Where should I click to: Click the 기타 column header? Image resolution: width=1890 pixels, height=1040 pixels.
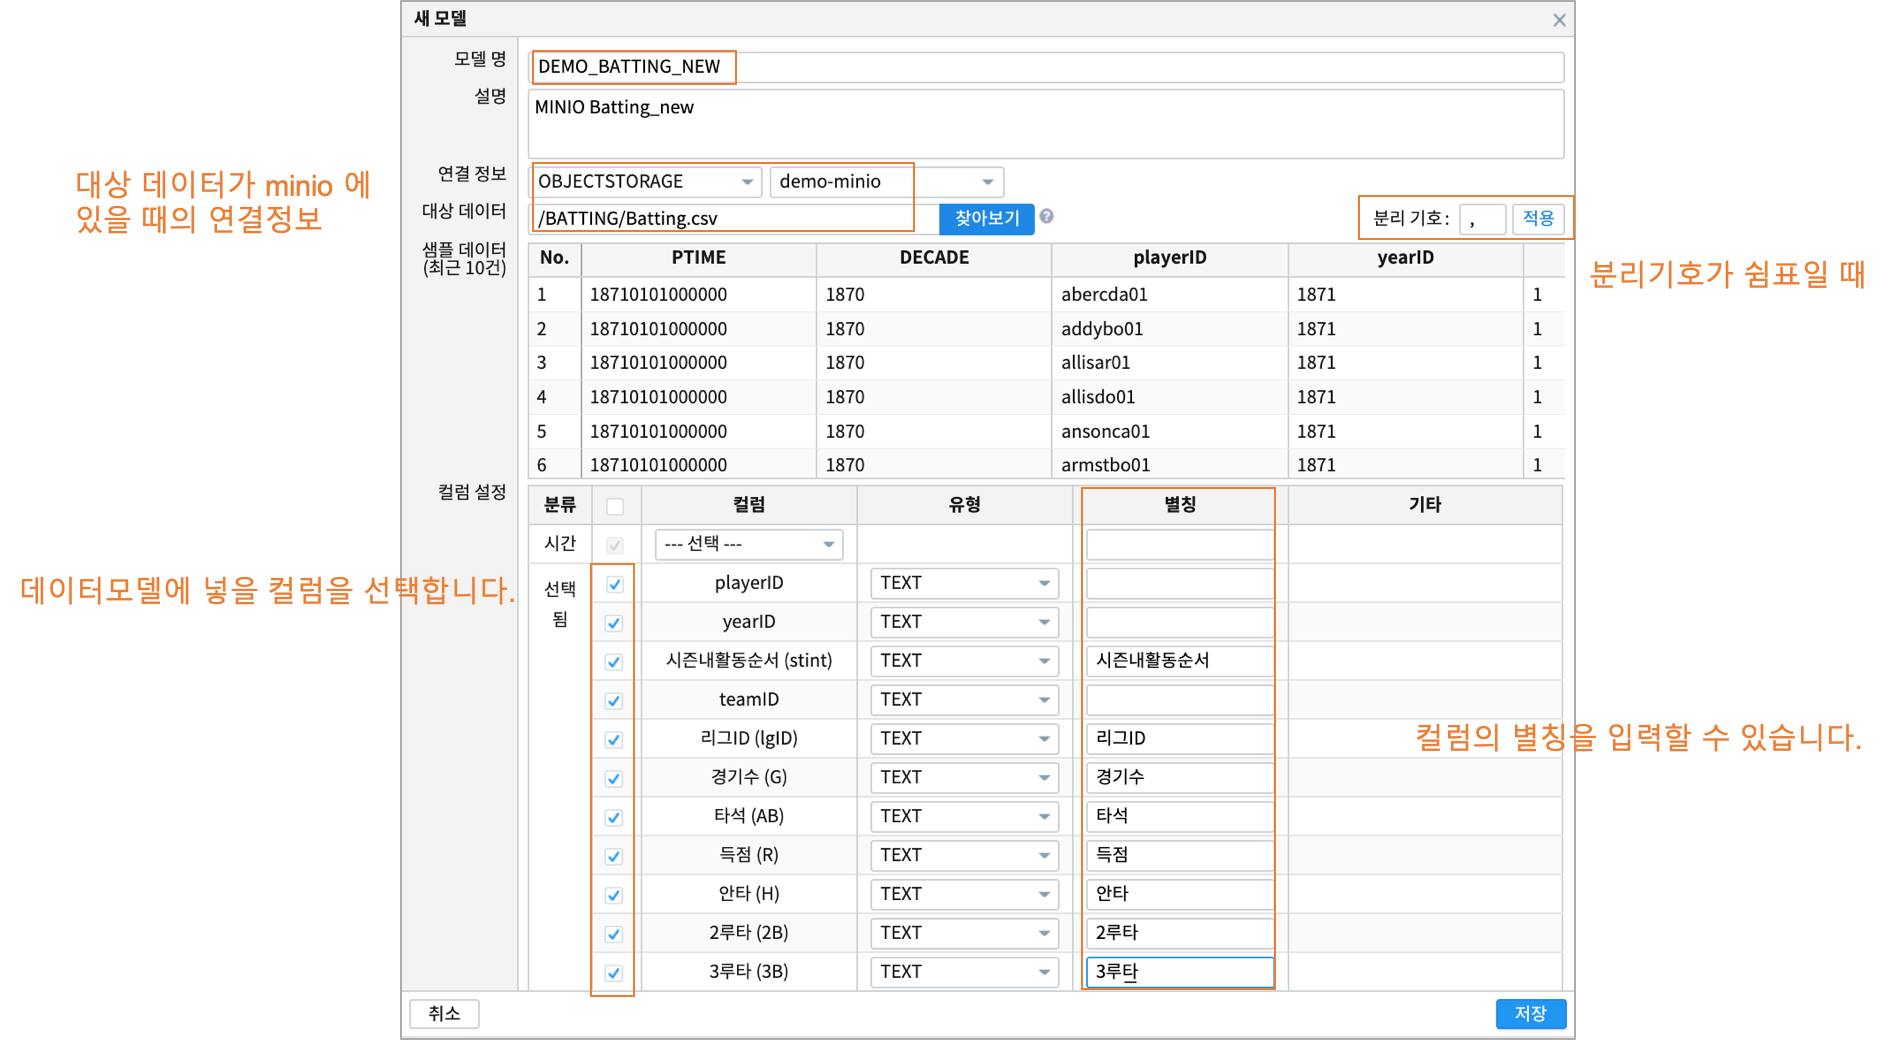(1425, 505)
